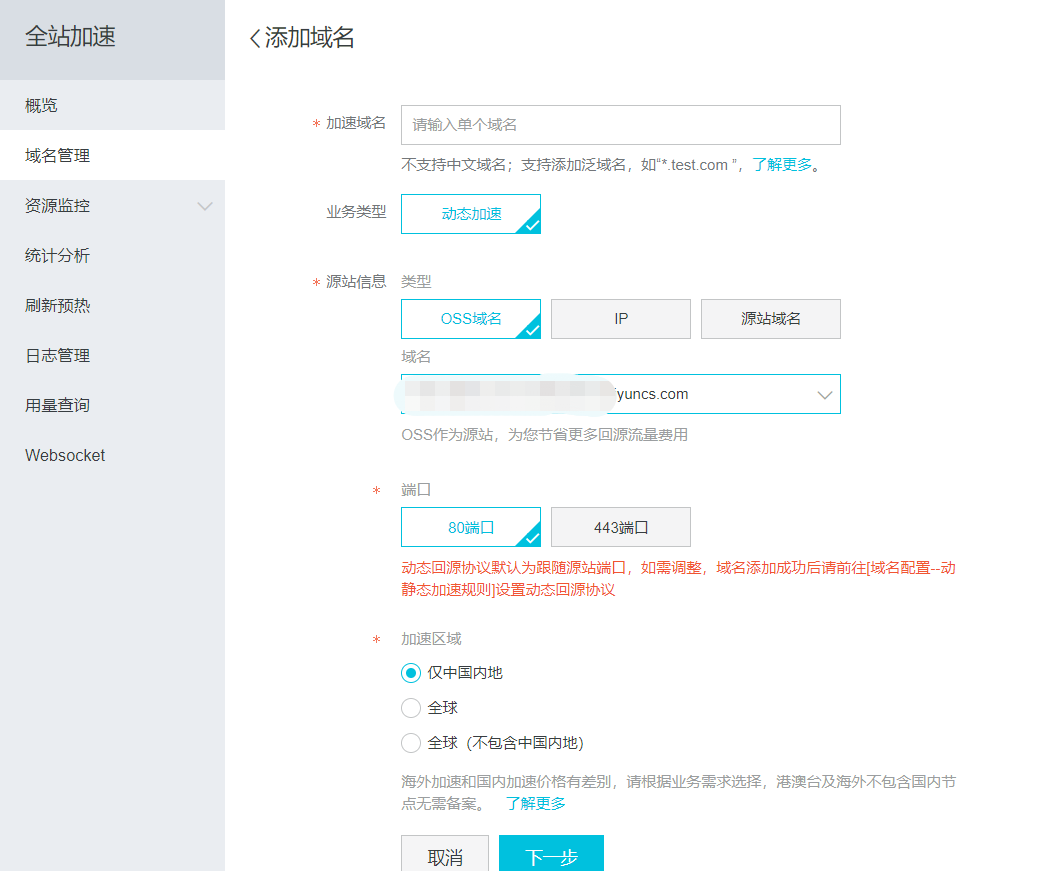This screenshot has height=871, width=1045.
Task: Open the 域名 dropdown list
Action: [824, 395]
